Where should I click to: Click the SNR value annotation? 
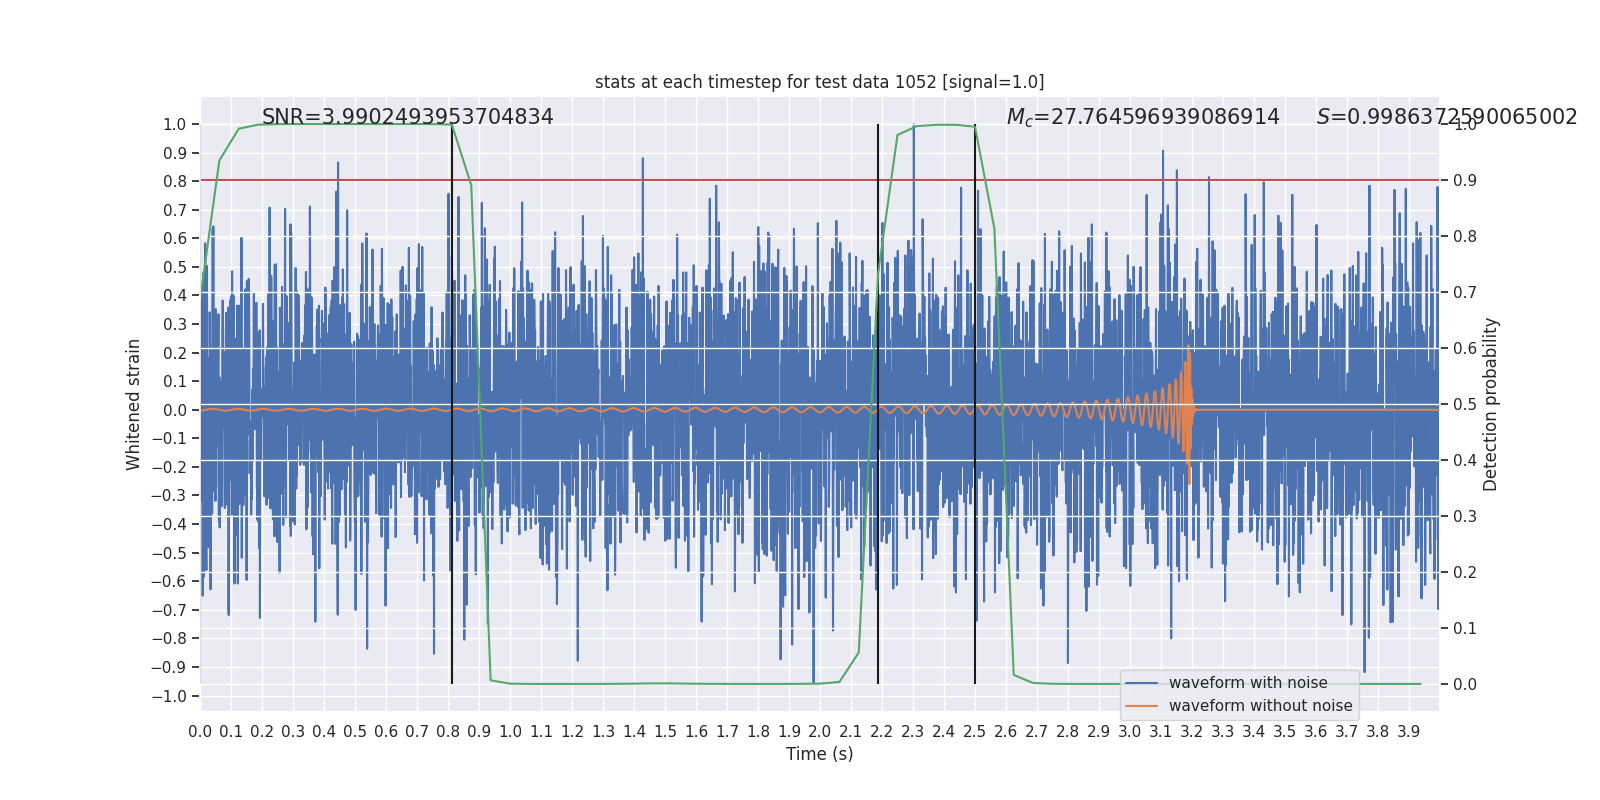click(x=408, y=117)
